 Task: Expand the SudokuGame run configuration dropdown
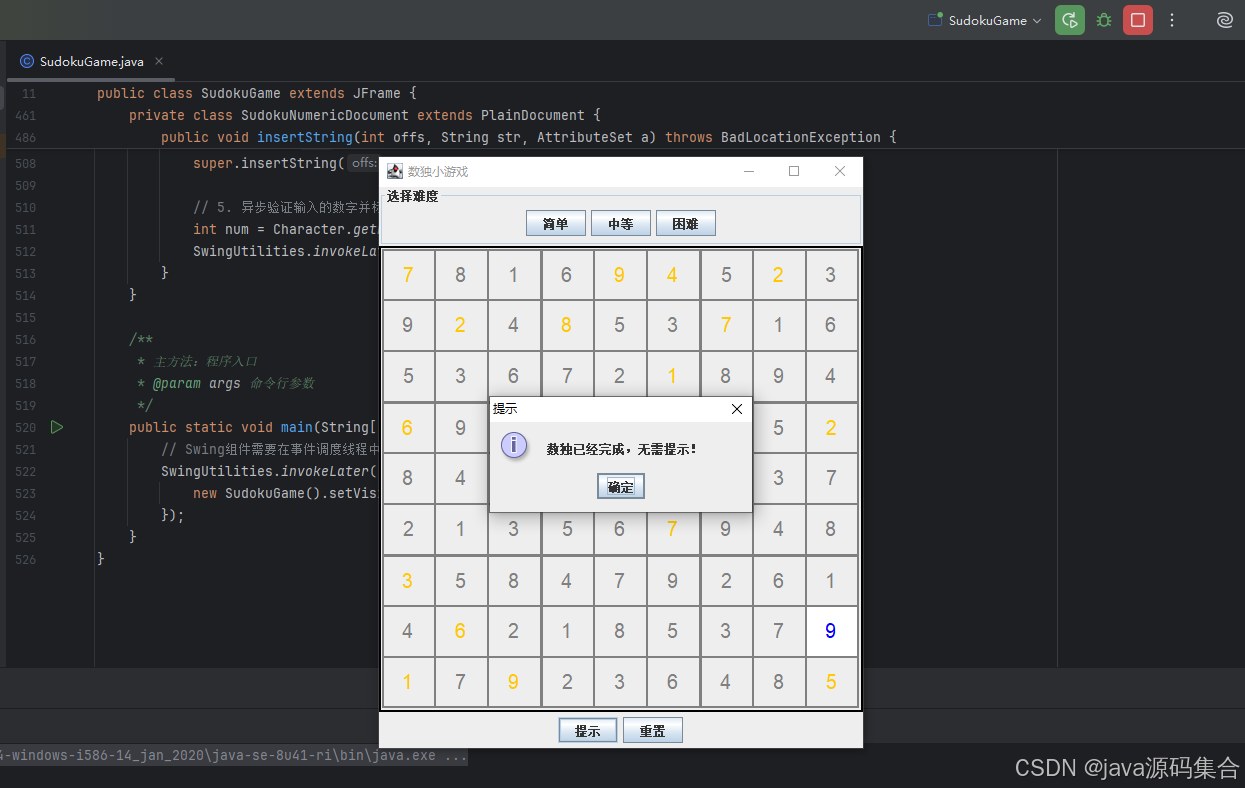(x=985, y=20)
